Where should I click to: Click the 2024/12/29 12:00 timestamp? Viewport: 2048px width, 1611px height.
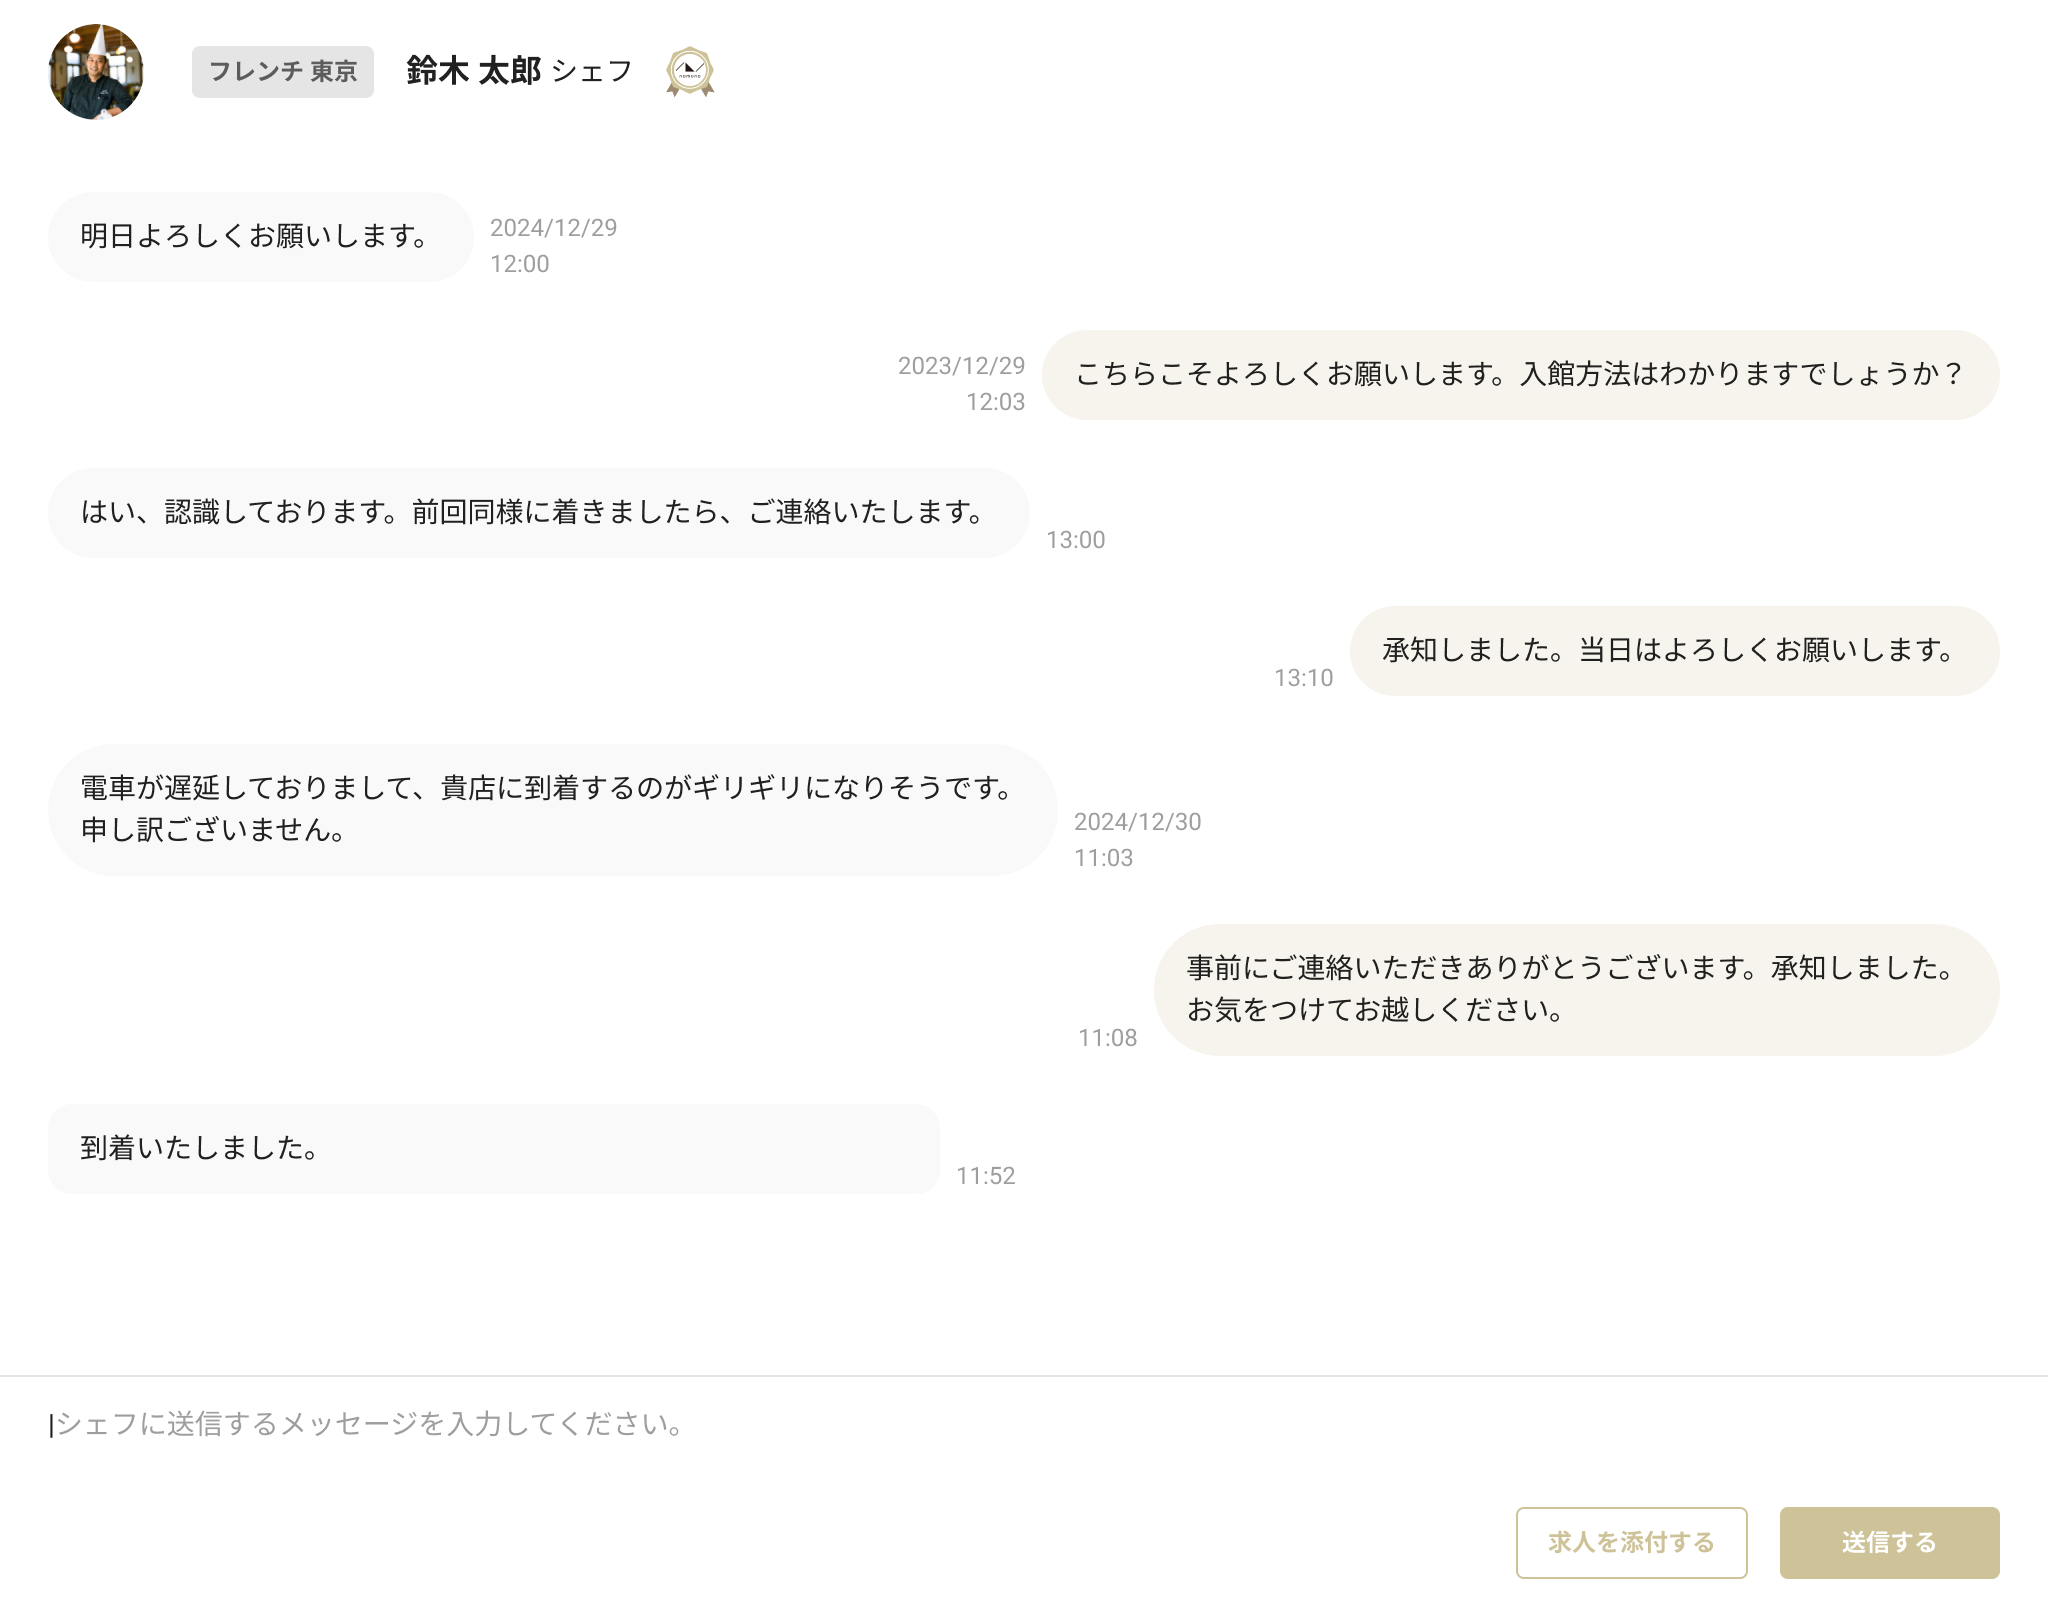(x=555, y=246)
